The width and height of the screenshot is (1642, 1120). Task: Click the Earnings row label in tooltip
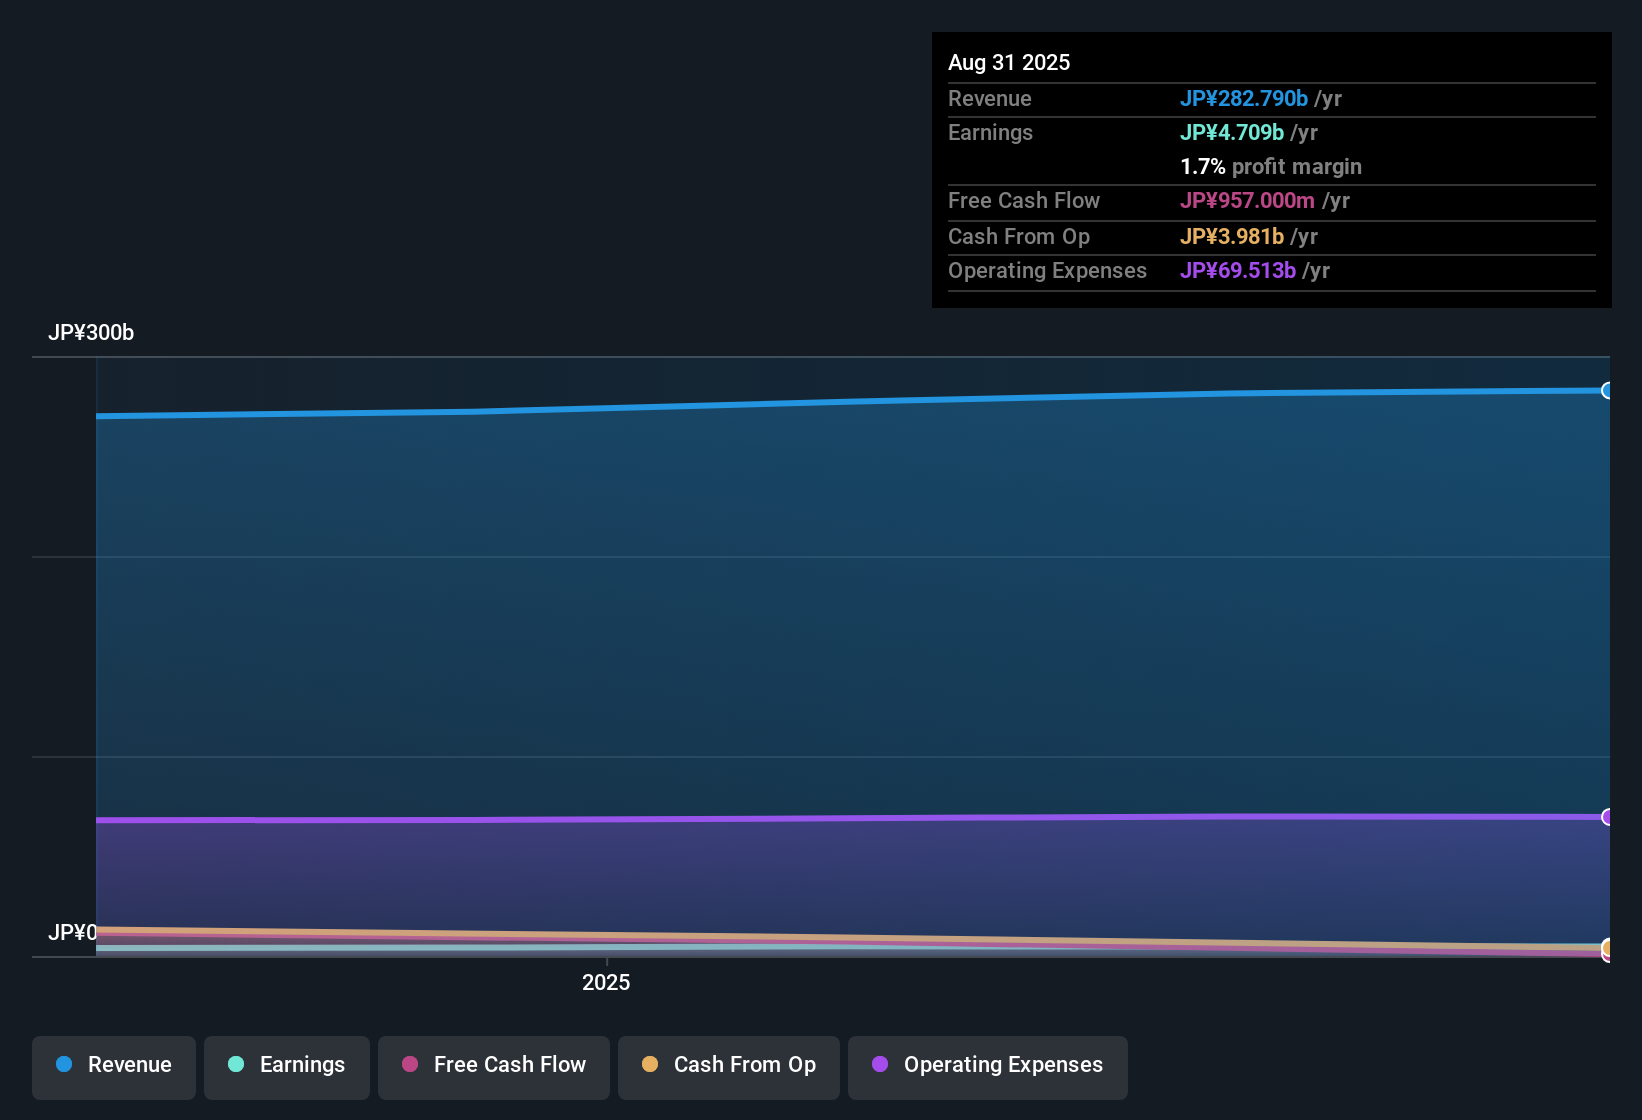click(x=990, y=133)
